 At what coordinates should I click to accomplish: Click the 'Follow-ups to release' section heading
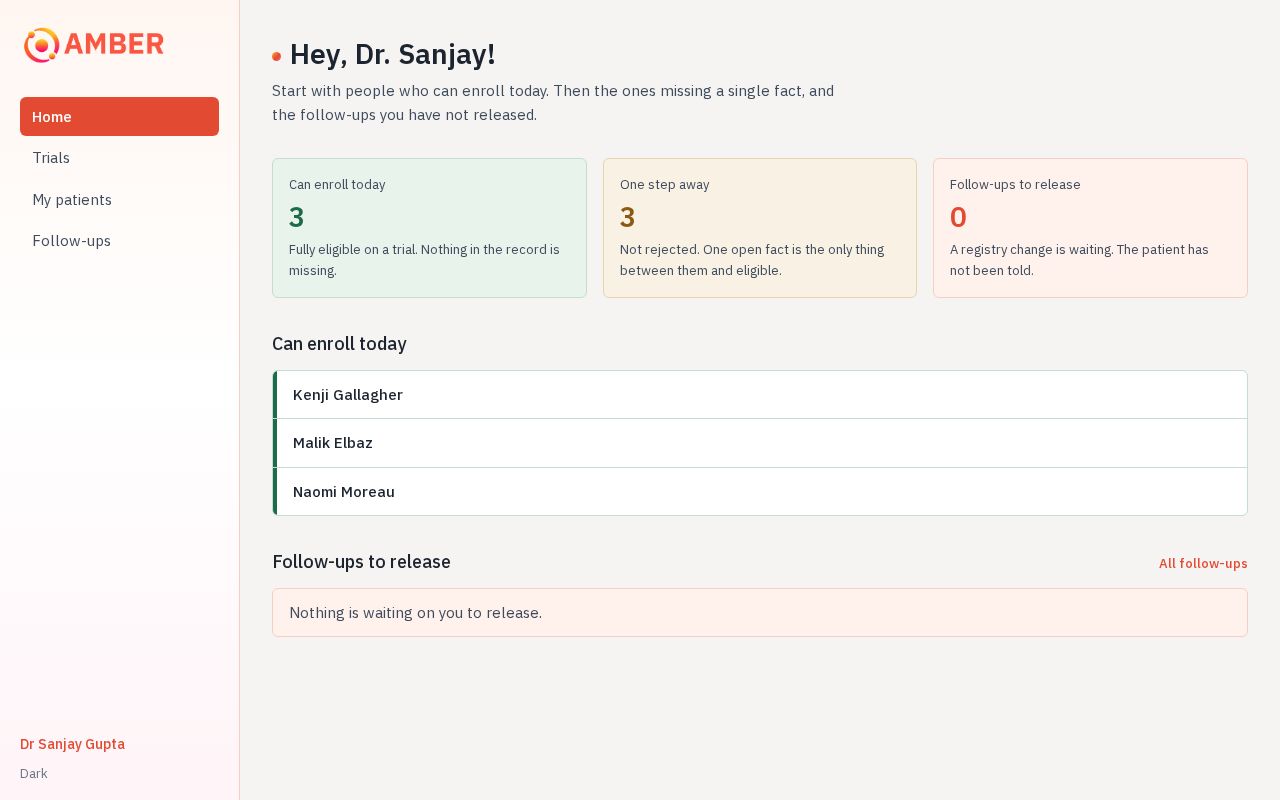pos(361,562)
